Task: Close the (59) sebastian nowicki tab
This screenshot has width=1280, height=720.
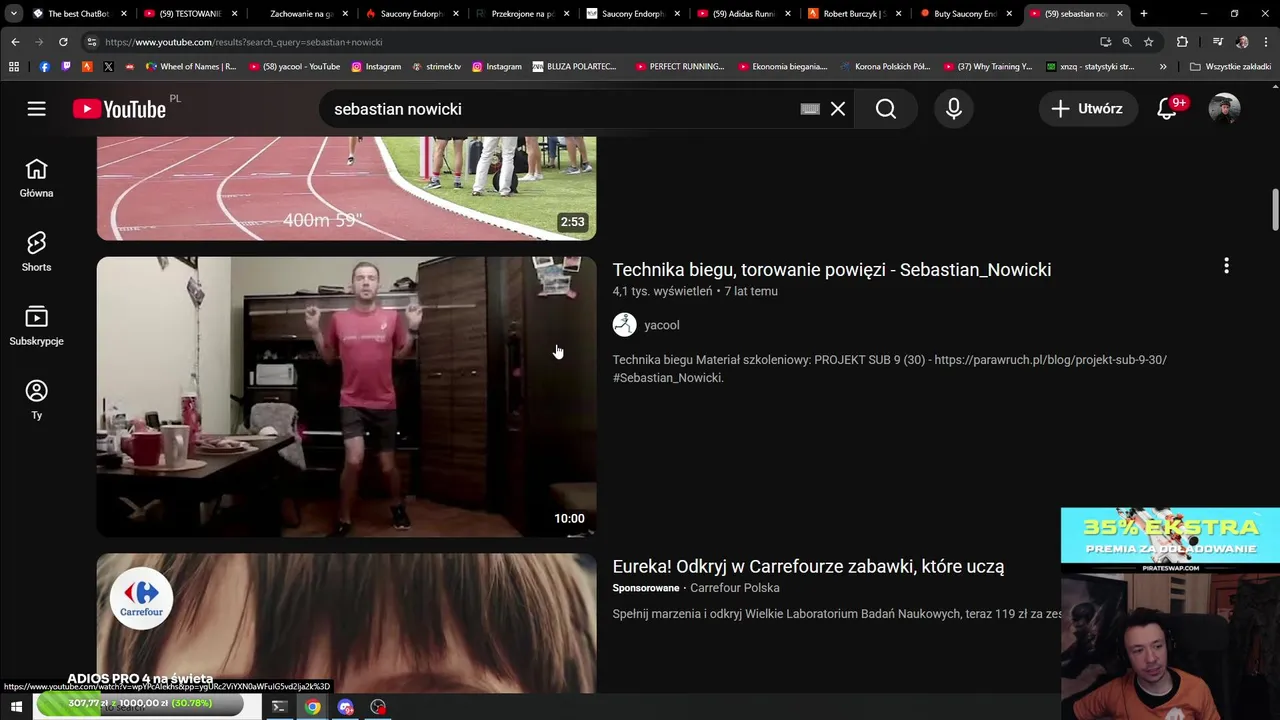Action: tap(1120, 14)
